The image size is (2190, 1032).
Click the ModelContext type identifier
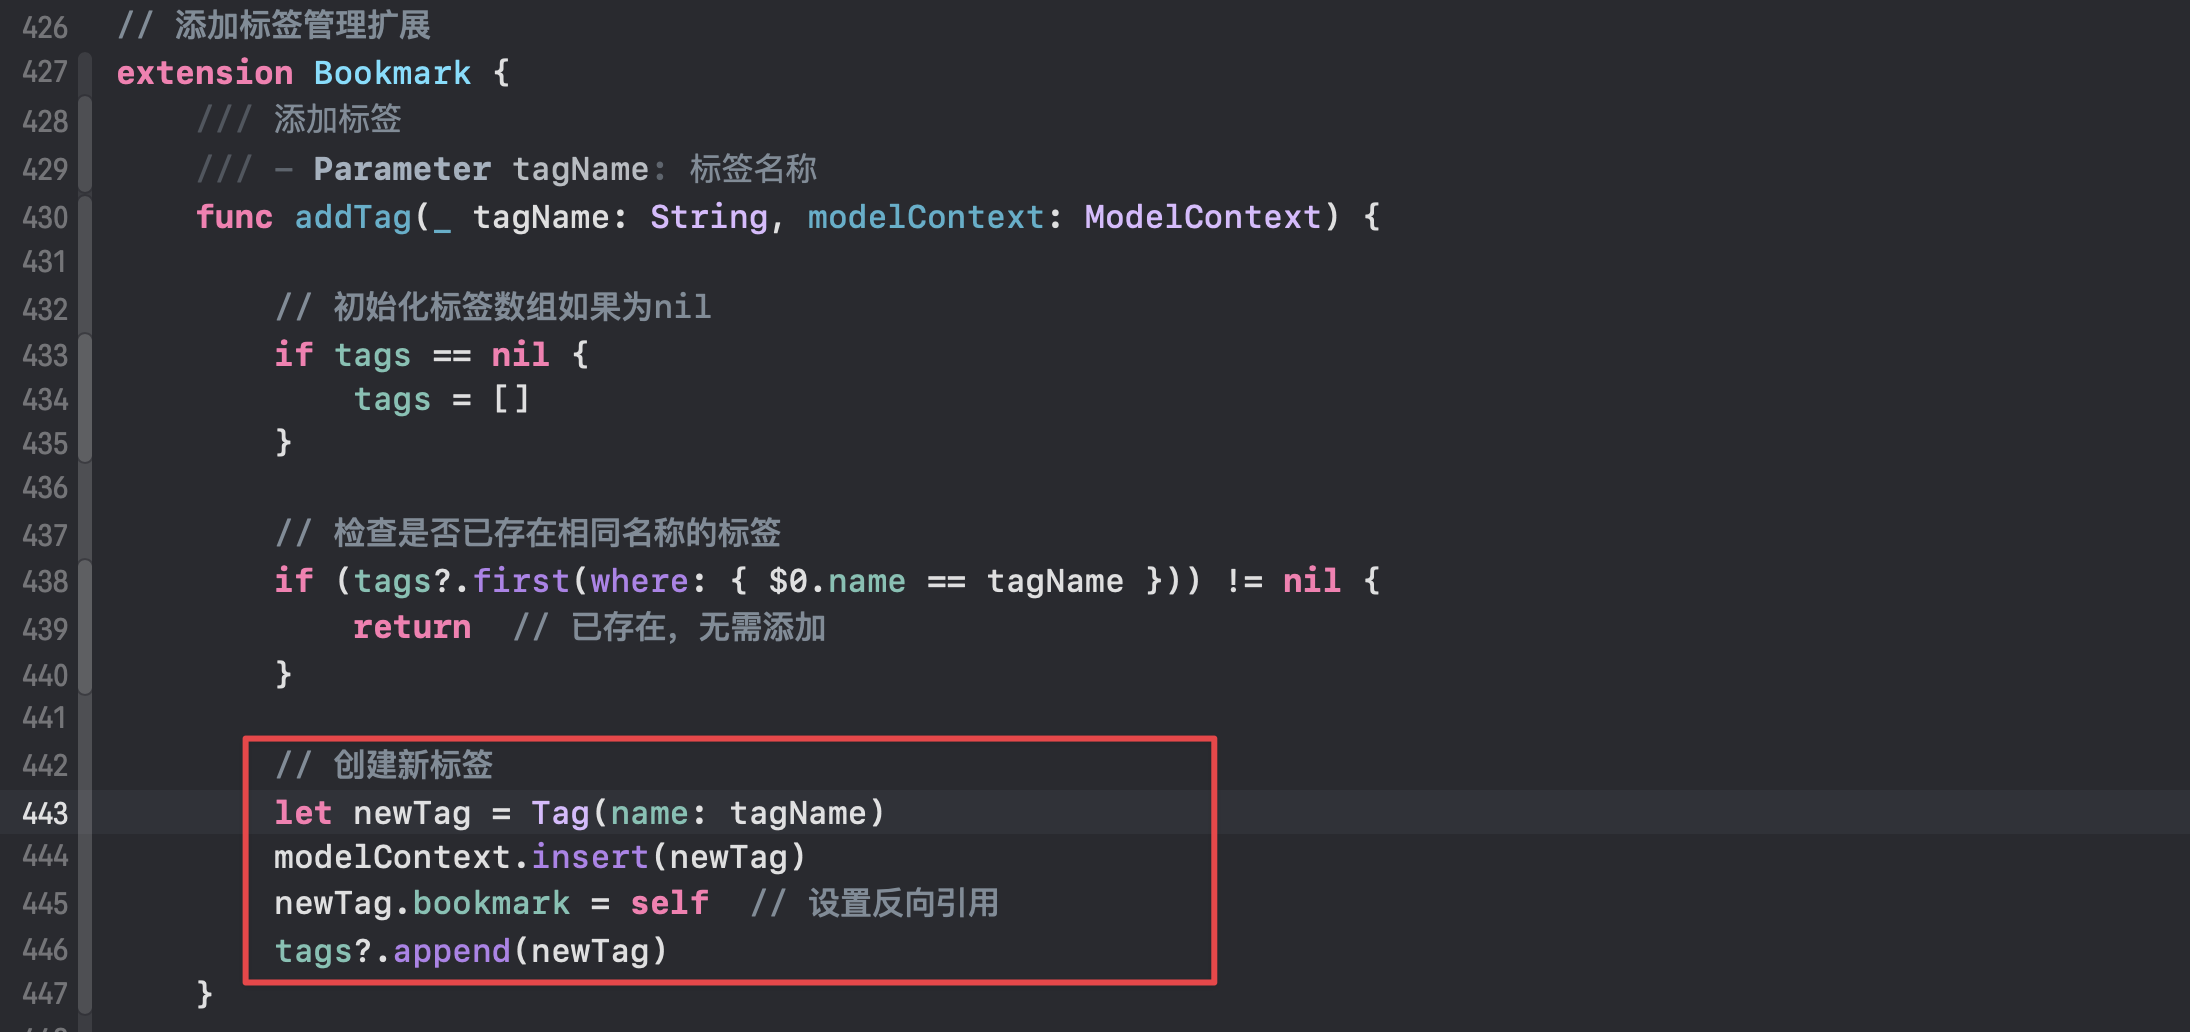1203,217
